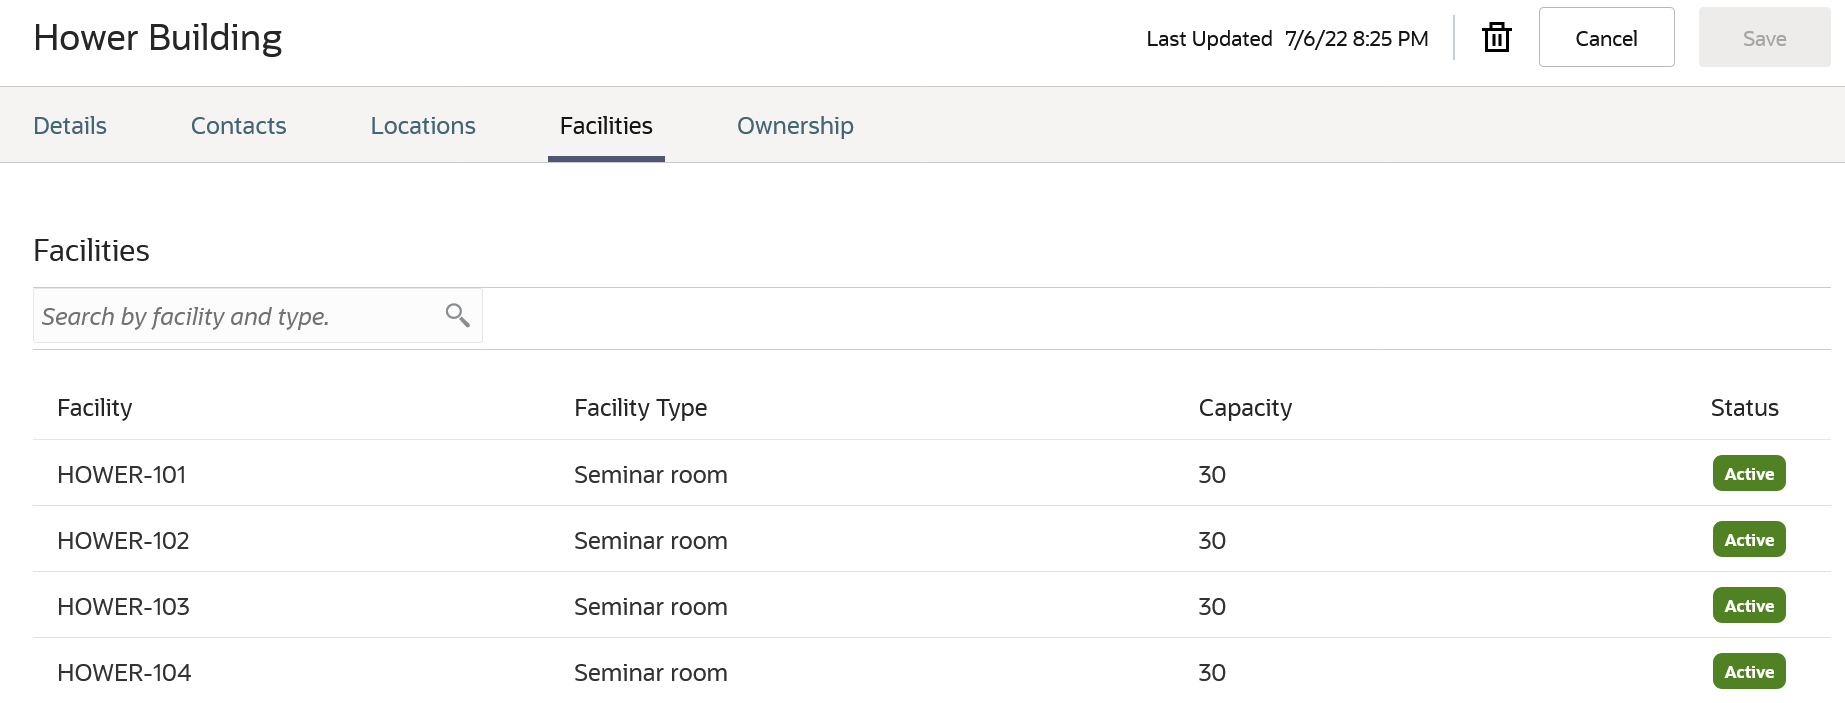Click the Capacity column header
1845x703 pixels.
click(x=1245, y=408)
